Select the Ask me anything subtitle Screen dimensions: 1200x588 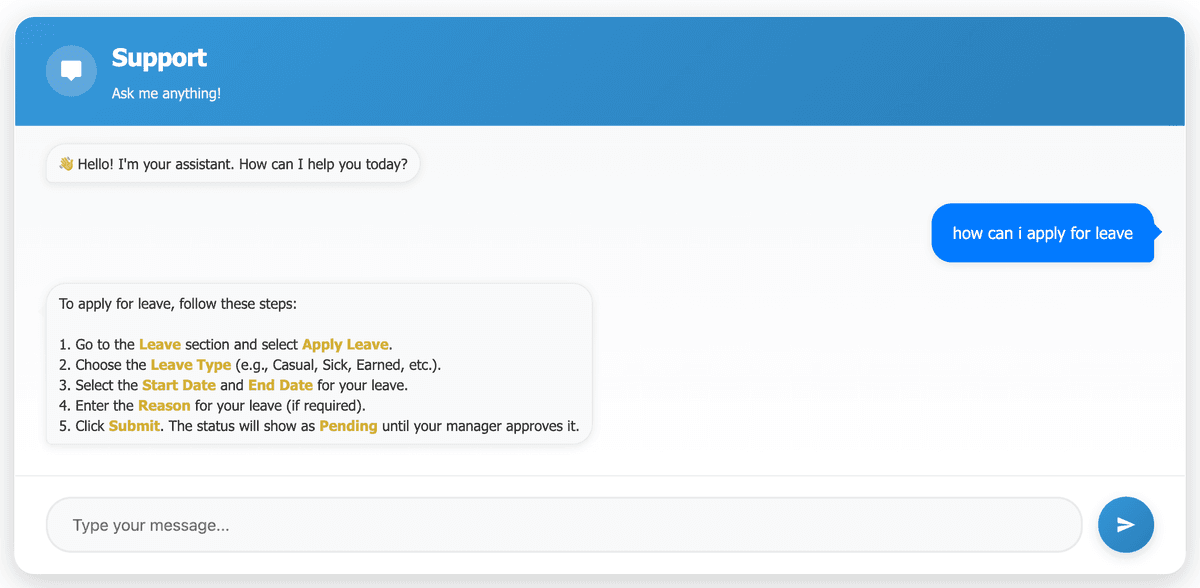(x=166, y=92)
